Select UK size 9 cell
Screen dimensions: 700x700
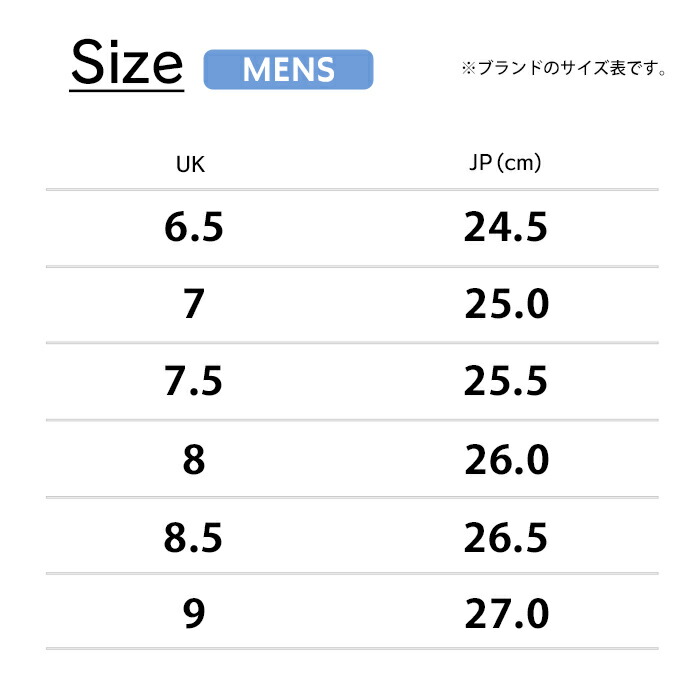coord(194,613)
